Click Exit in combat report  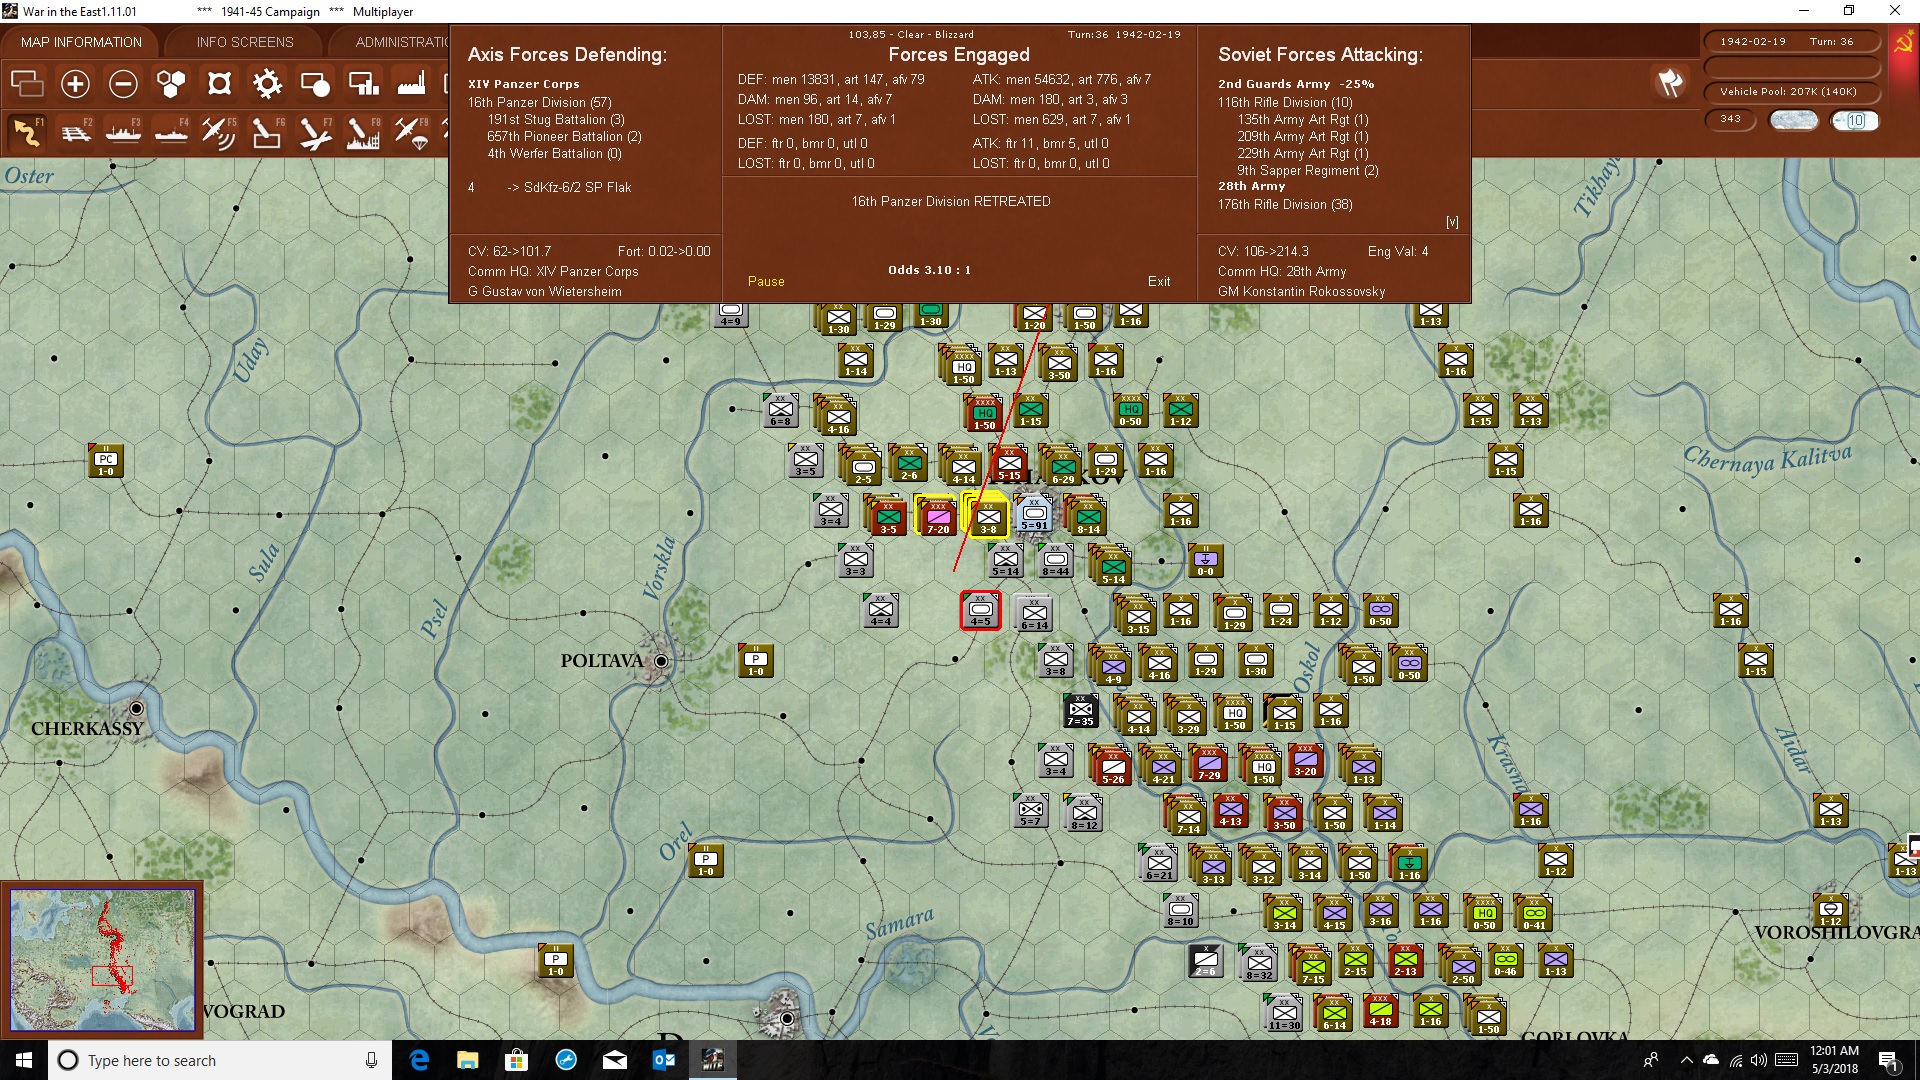coord(1159,282)
